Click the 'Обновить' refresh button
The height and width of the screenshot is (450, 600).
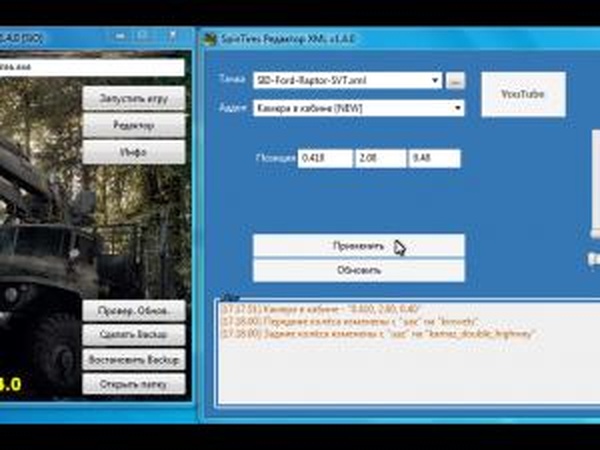358,270
